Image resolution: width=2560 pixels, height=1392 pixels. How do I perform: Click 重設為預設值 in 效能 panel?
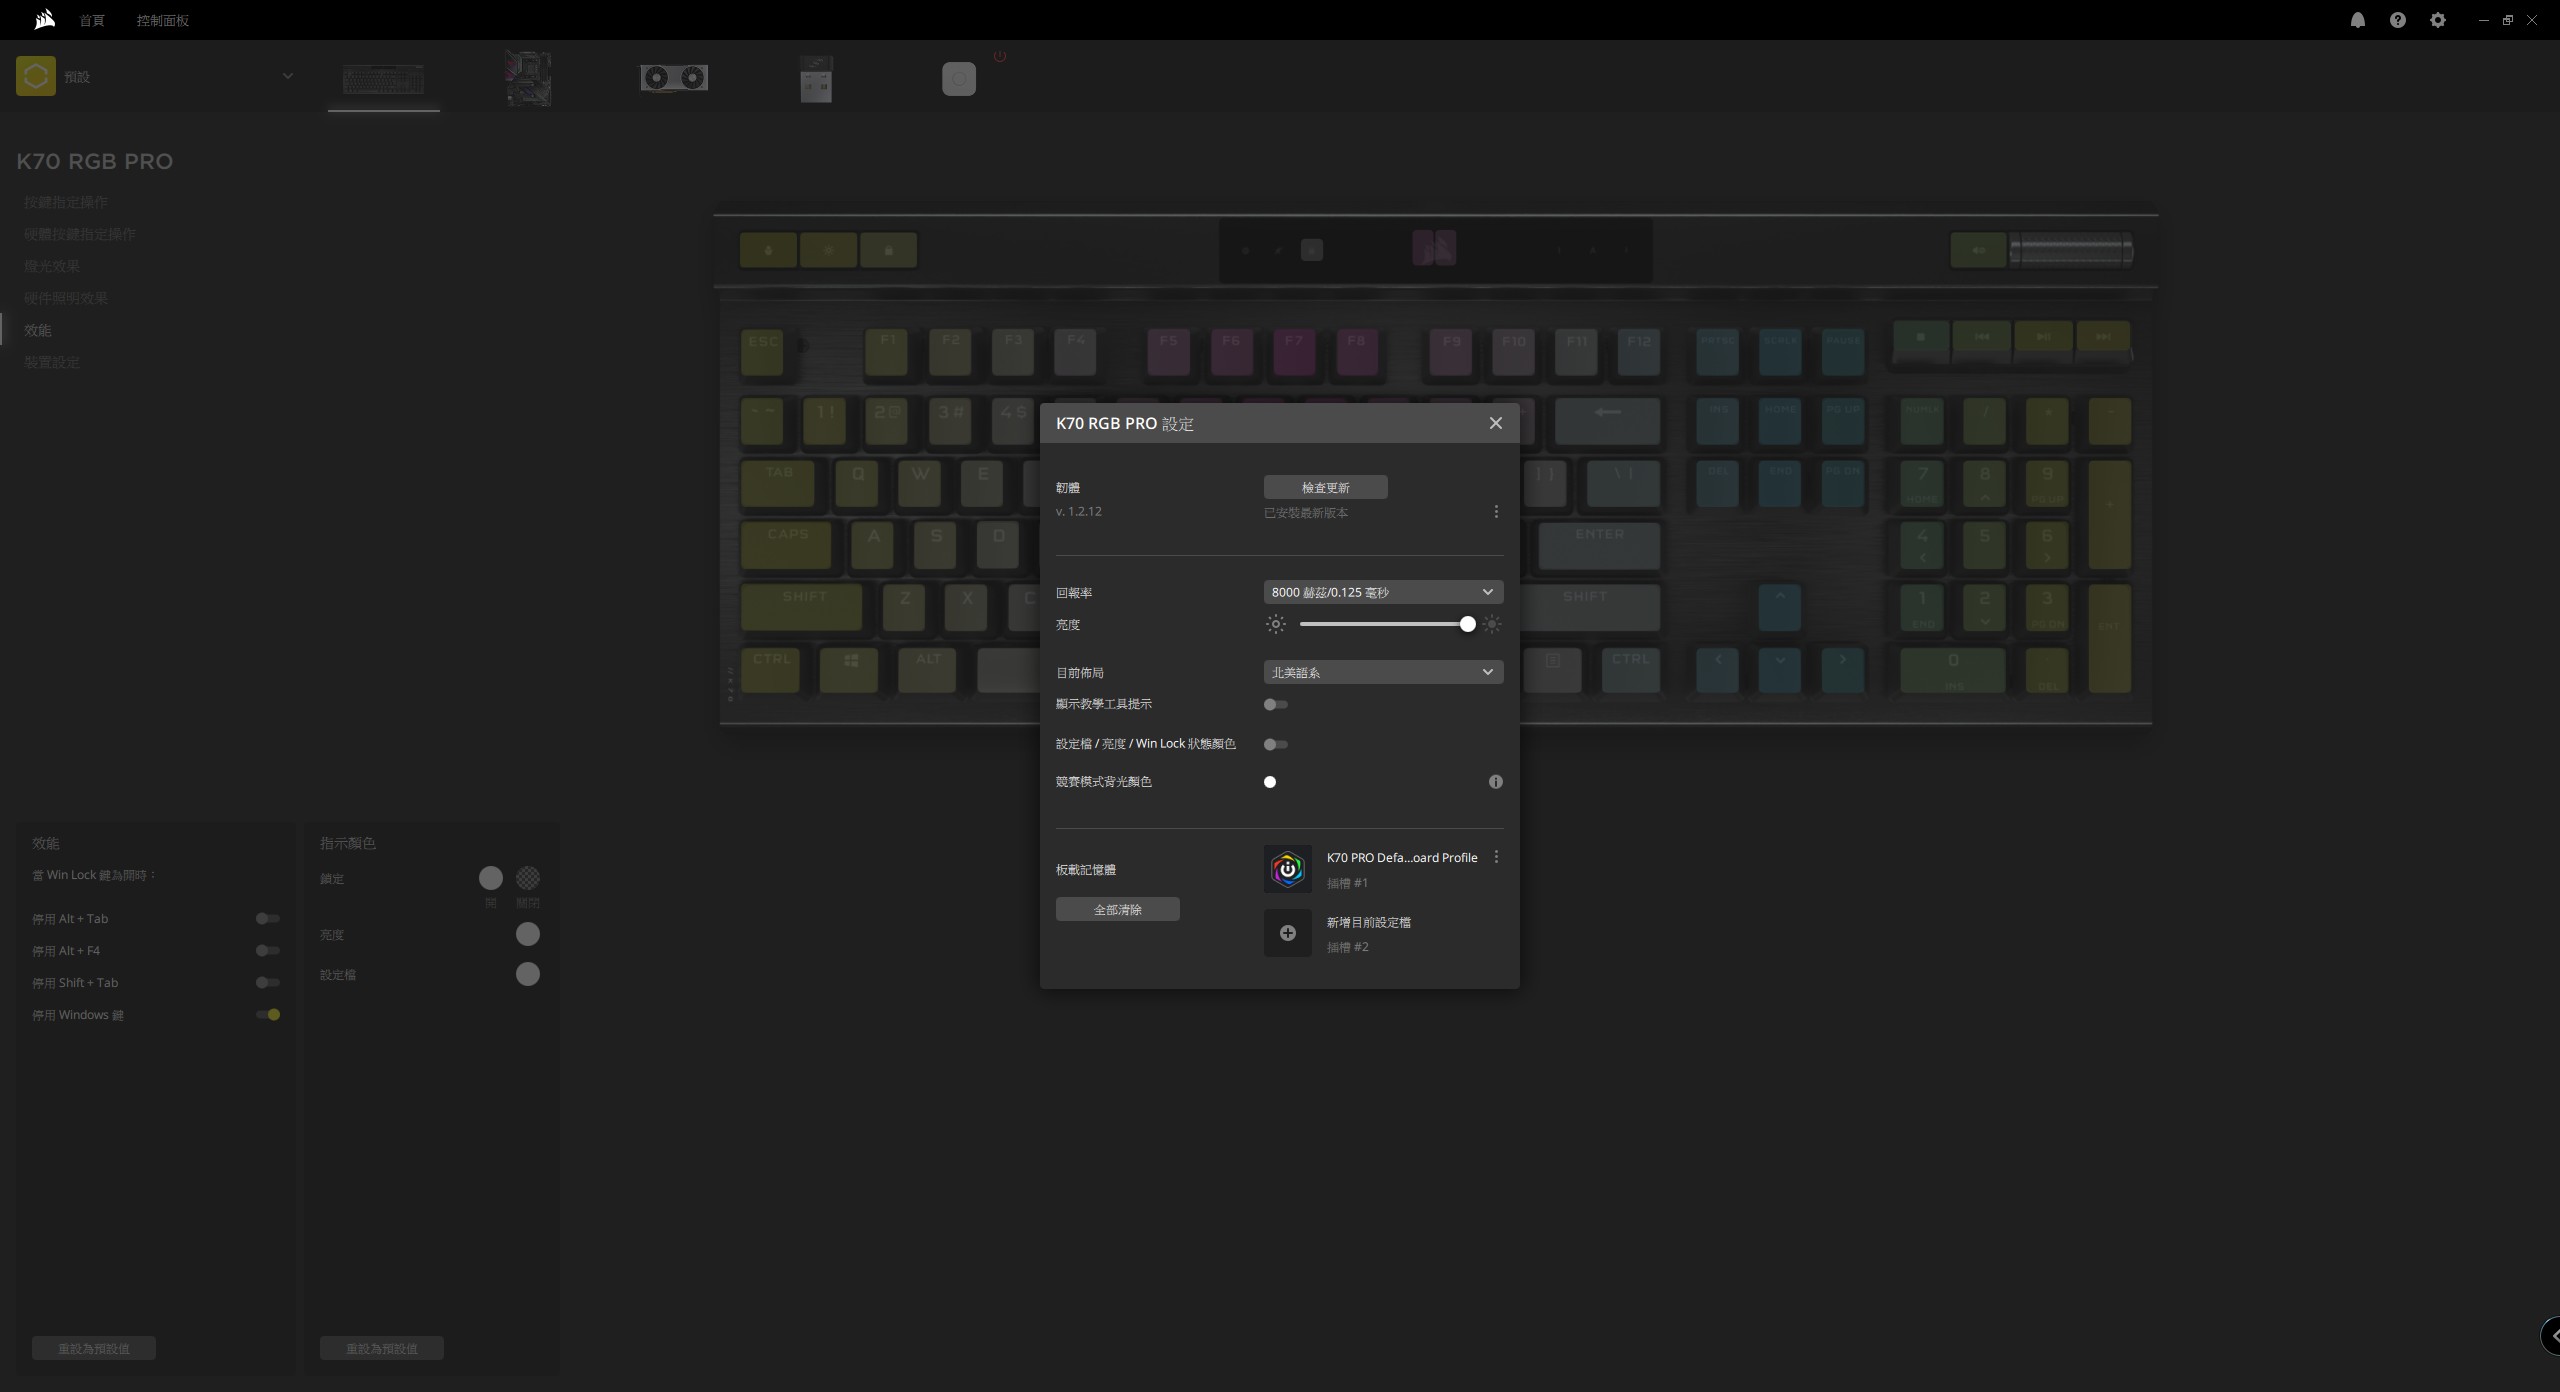pyautogui.click(x=94, y=1348)
